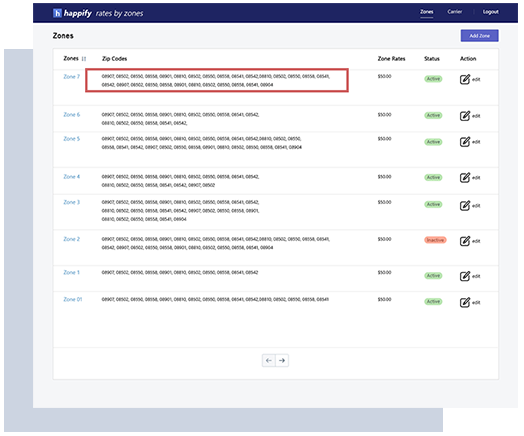Edit the inactive Zone 2 row

point(465,241)
